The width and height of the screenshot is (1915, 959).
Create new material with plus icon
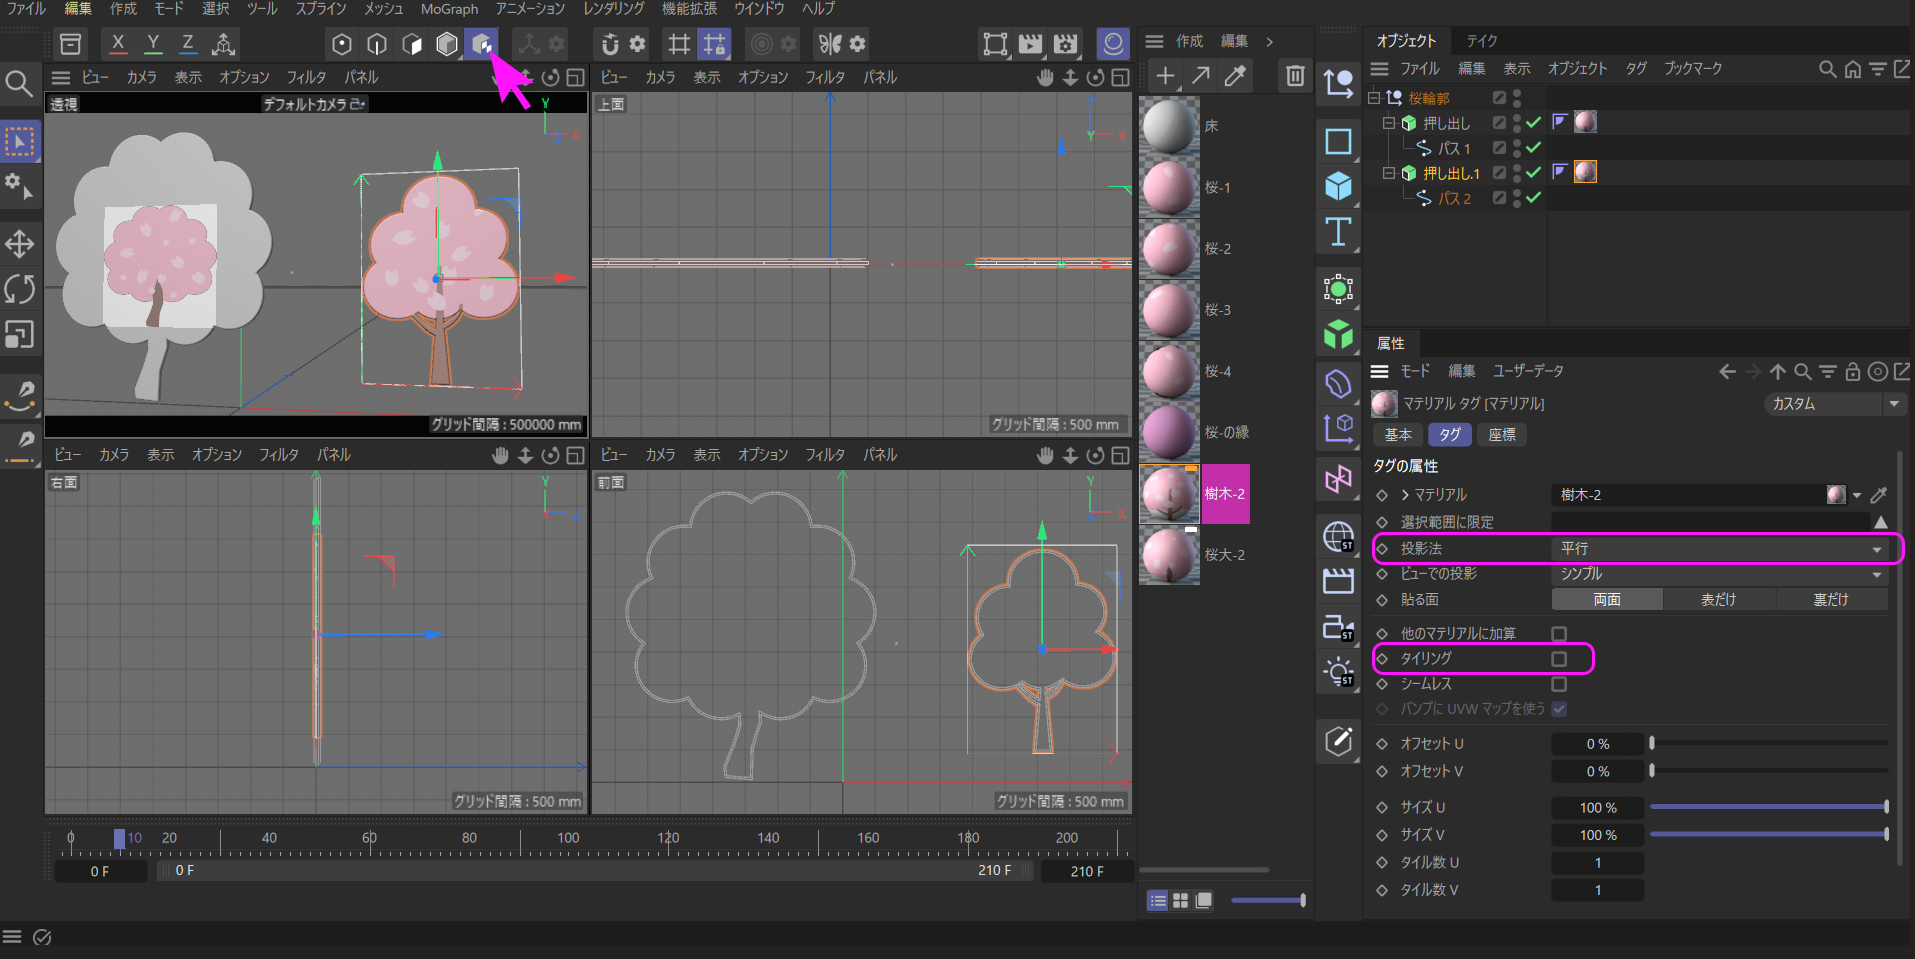click(1165, 76)
